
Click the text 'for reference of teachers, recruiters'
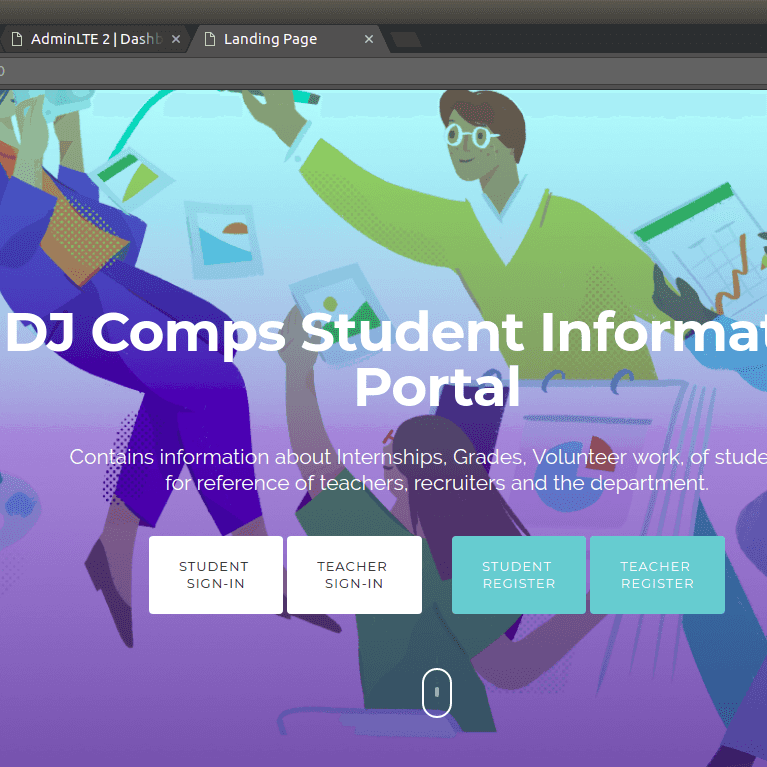point(335,483)
